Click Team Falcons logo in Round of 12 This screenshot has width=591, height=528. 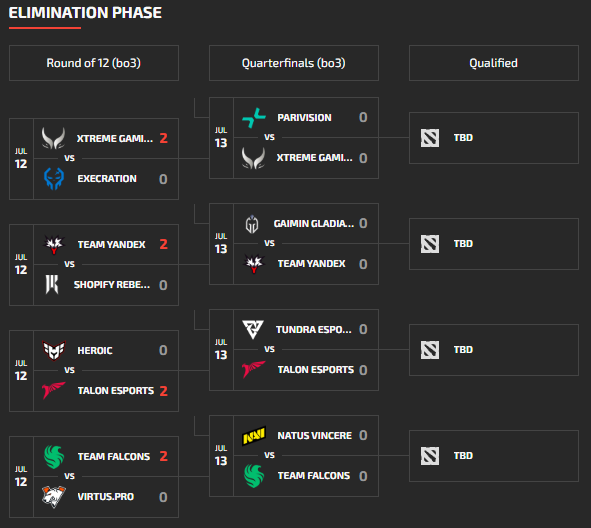pyautogui.click(x=54, y=457)
